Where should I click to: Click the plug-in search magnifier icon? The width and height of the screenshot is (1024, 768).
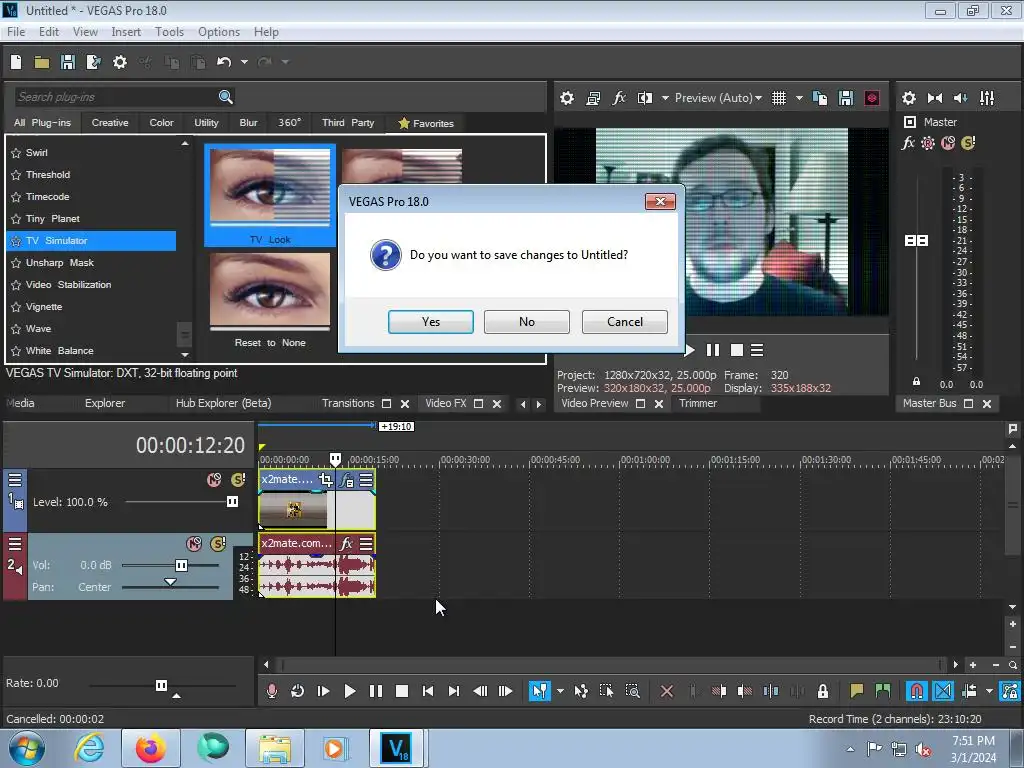click(226, 97)
